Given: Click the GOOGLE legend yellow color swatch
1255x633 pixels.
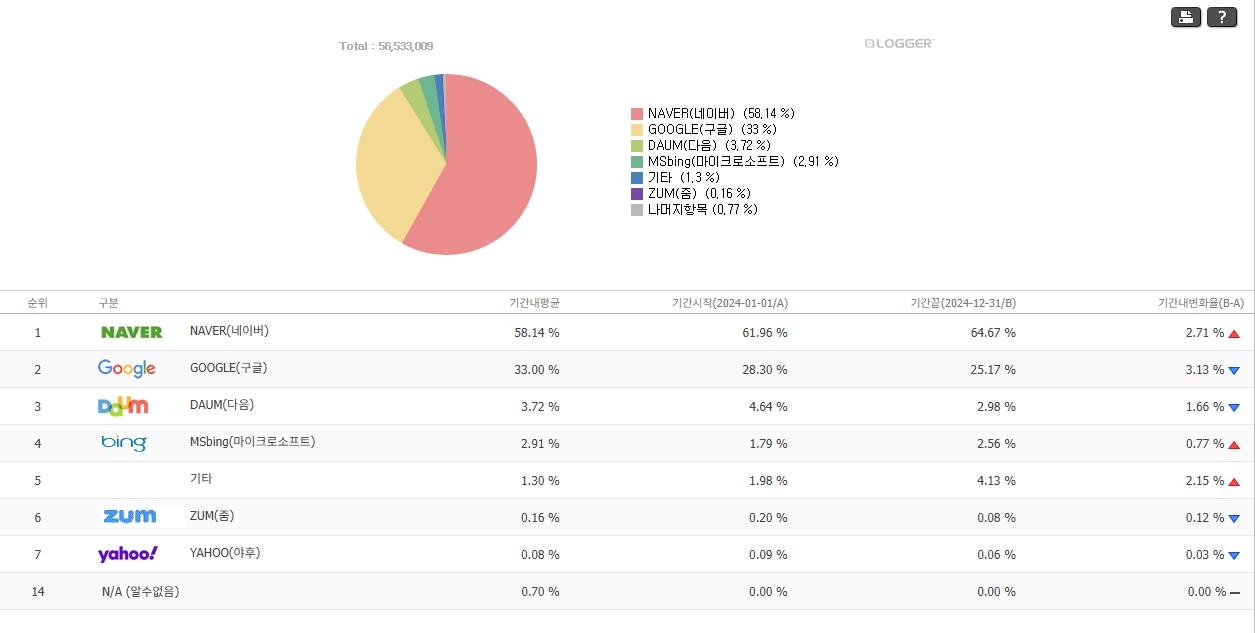Looking at the screenshot, I should 637,130.
